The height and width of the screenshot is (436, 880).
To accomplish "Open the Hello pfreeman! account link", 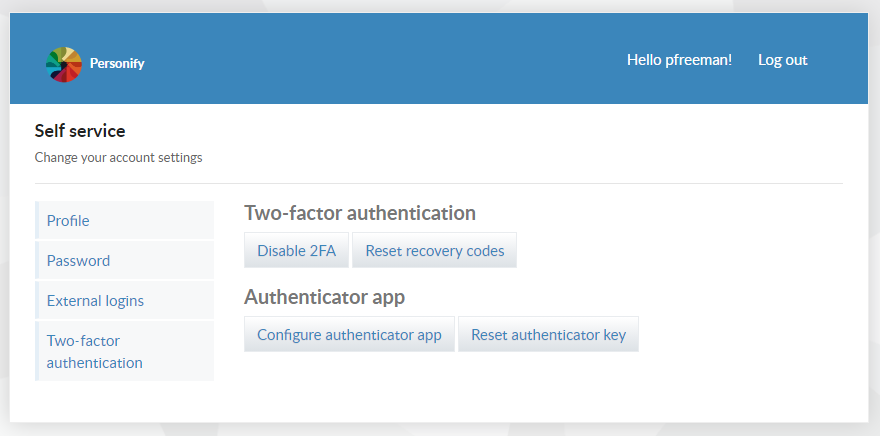I will [679, 60].
